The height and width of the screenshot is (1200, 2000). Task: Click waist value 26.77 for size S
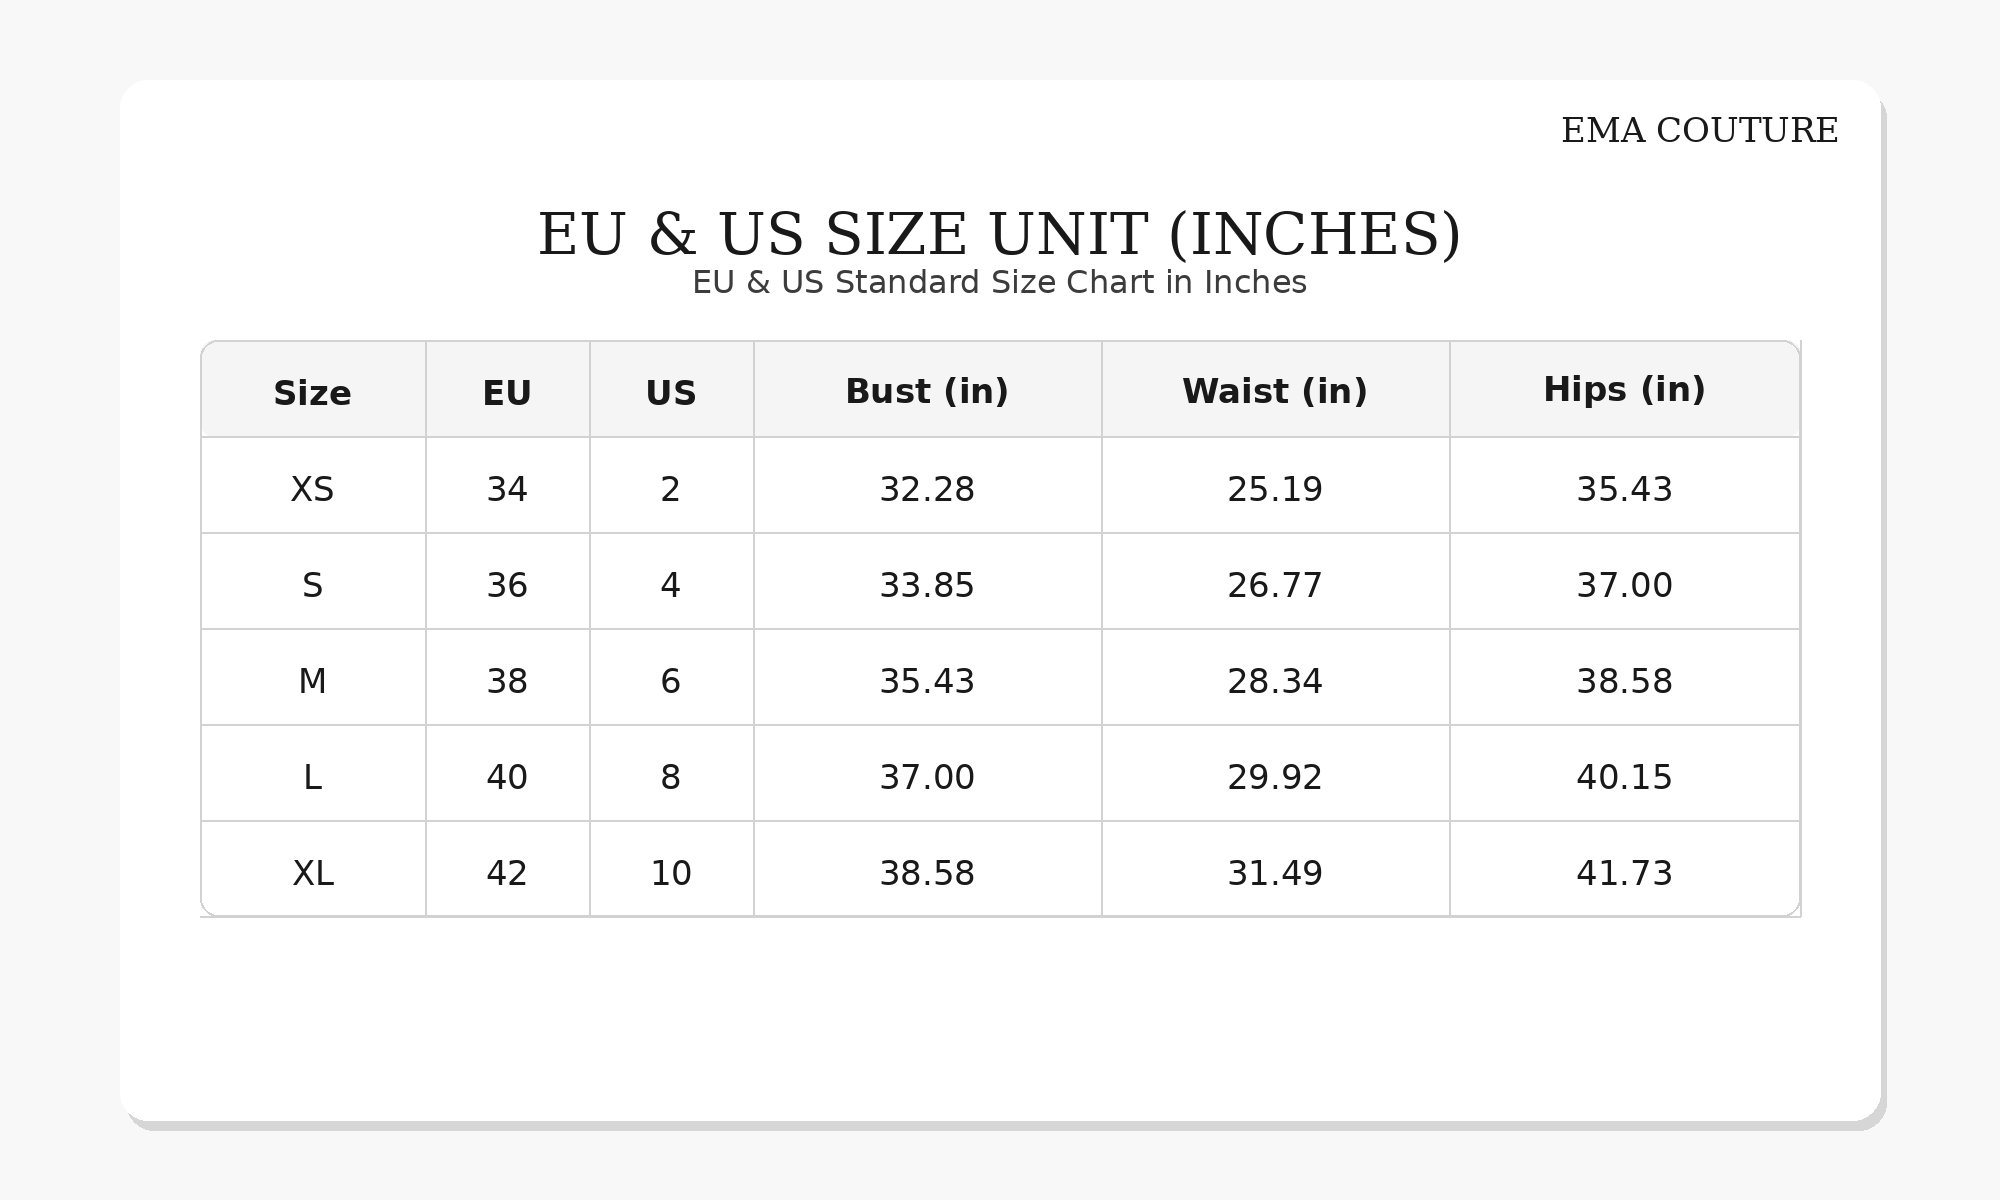click(1275, 585)
